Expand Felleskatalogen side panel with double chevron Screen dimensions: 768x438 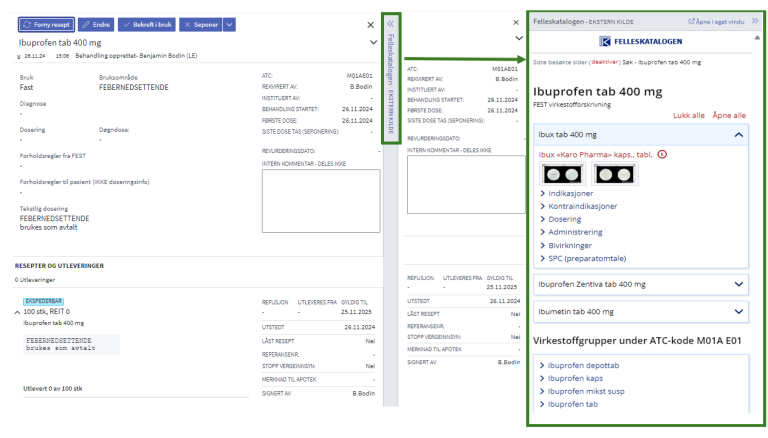tap(391, 24)
